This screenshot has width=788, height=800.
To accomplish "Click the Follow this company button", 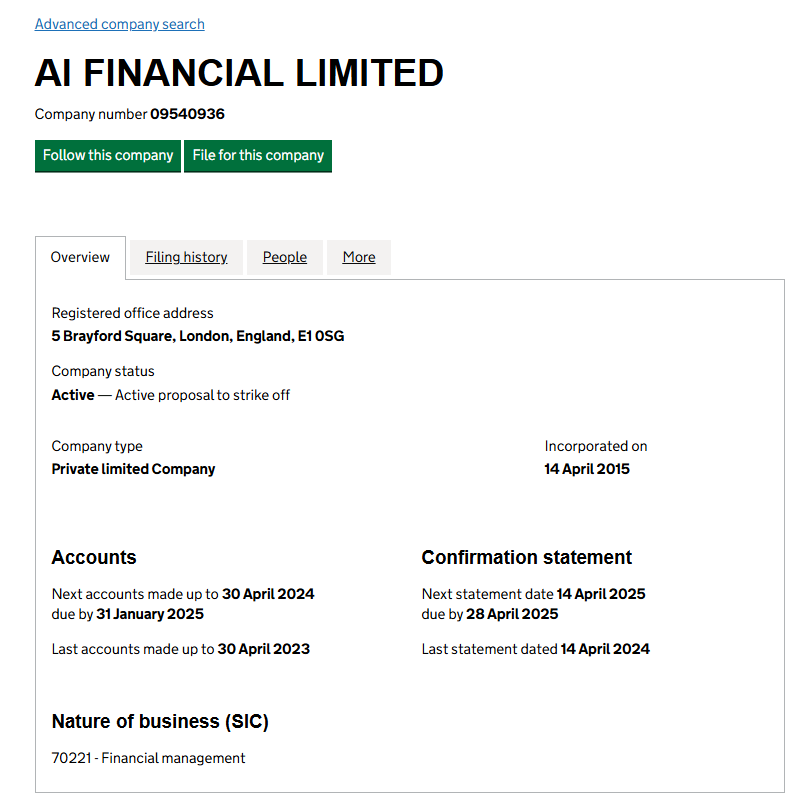I will [x=108, y=156].
